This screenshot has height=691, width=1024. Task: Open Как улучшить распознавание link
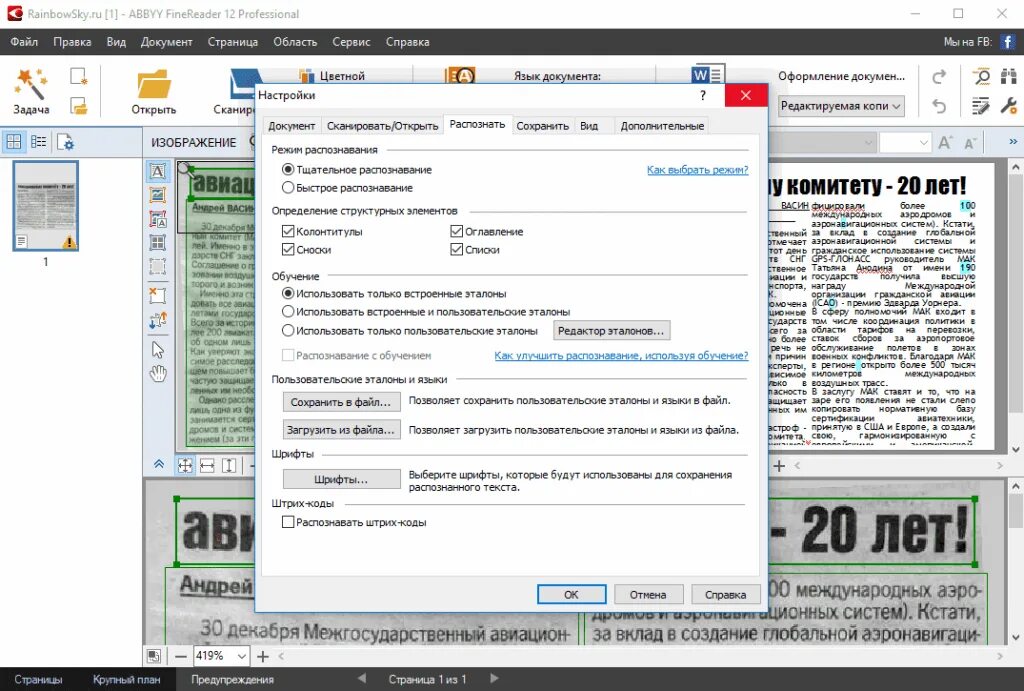point(621,355)
